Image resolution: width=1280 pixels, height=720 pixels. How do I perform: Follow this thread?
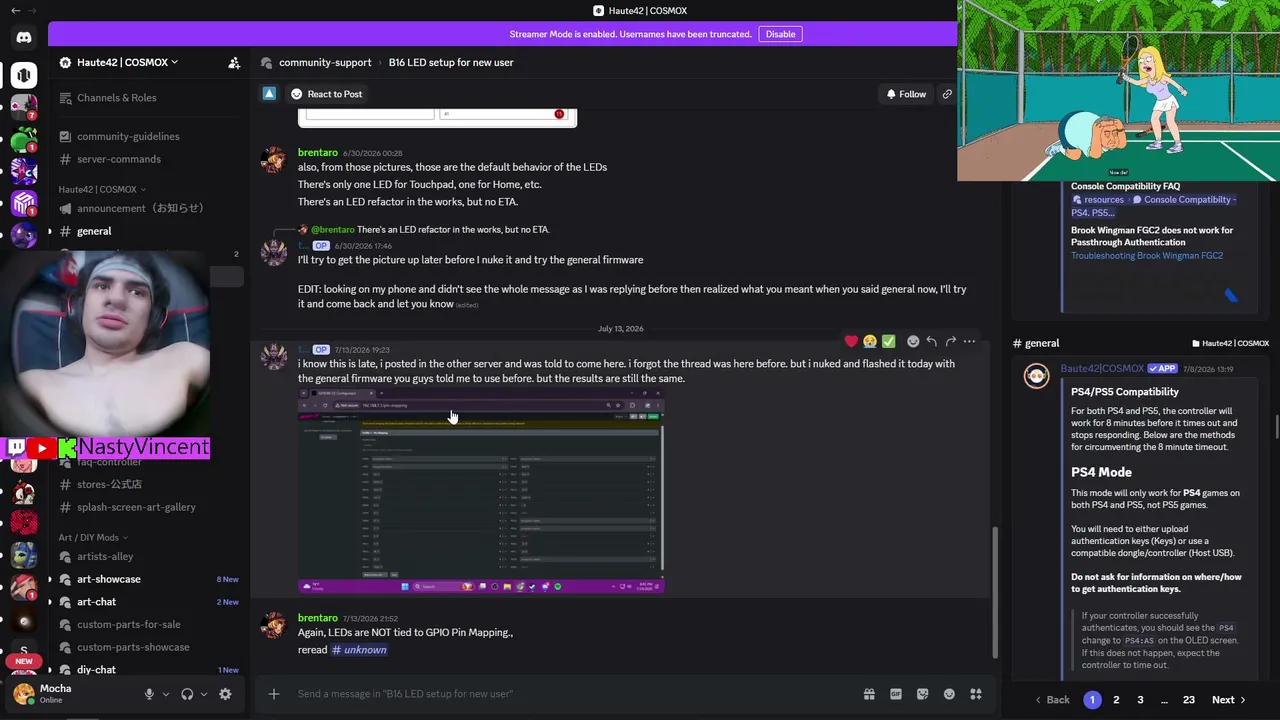tap(906, 94)
